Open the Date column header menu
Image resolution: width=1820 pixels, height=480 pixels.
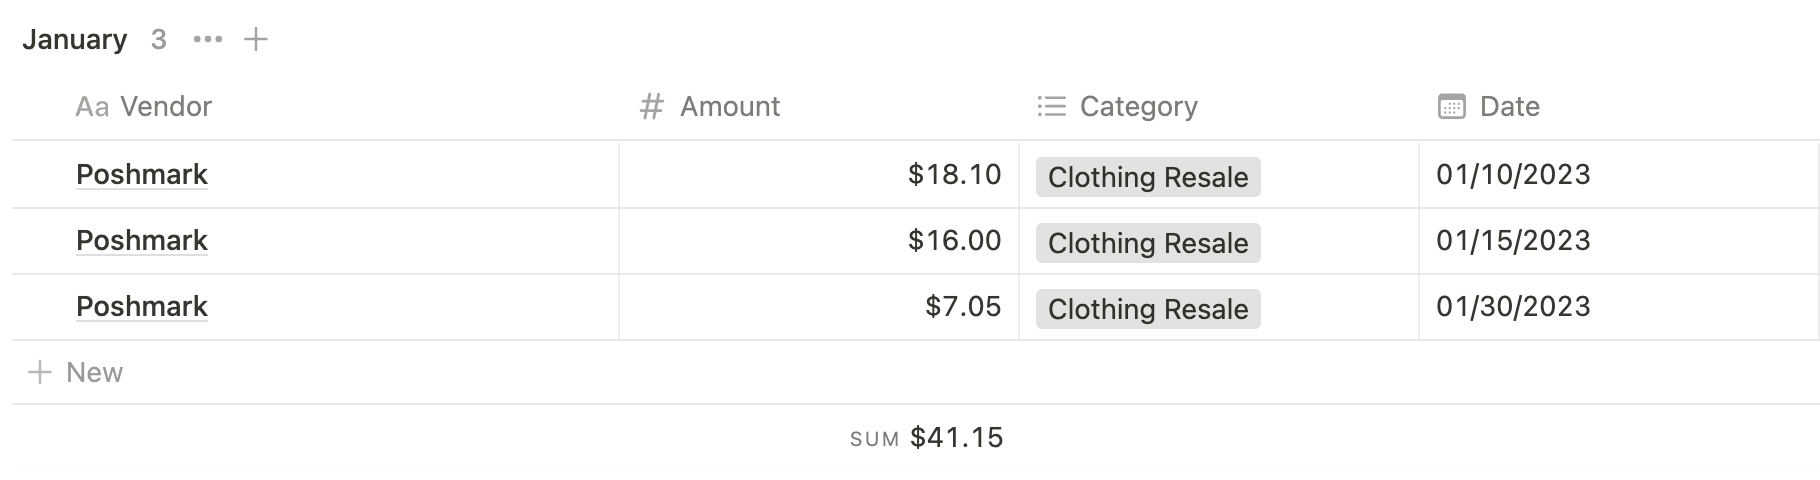(x=1509, y=107)
